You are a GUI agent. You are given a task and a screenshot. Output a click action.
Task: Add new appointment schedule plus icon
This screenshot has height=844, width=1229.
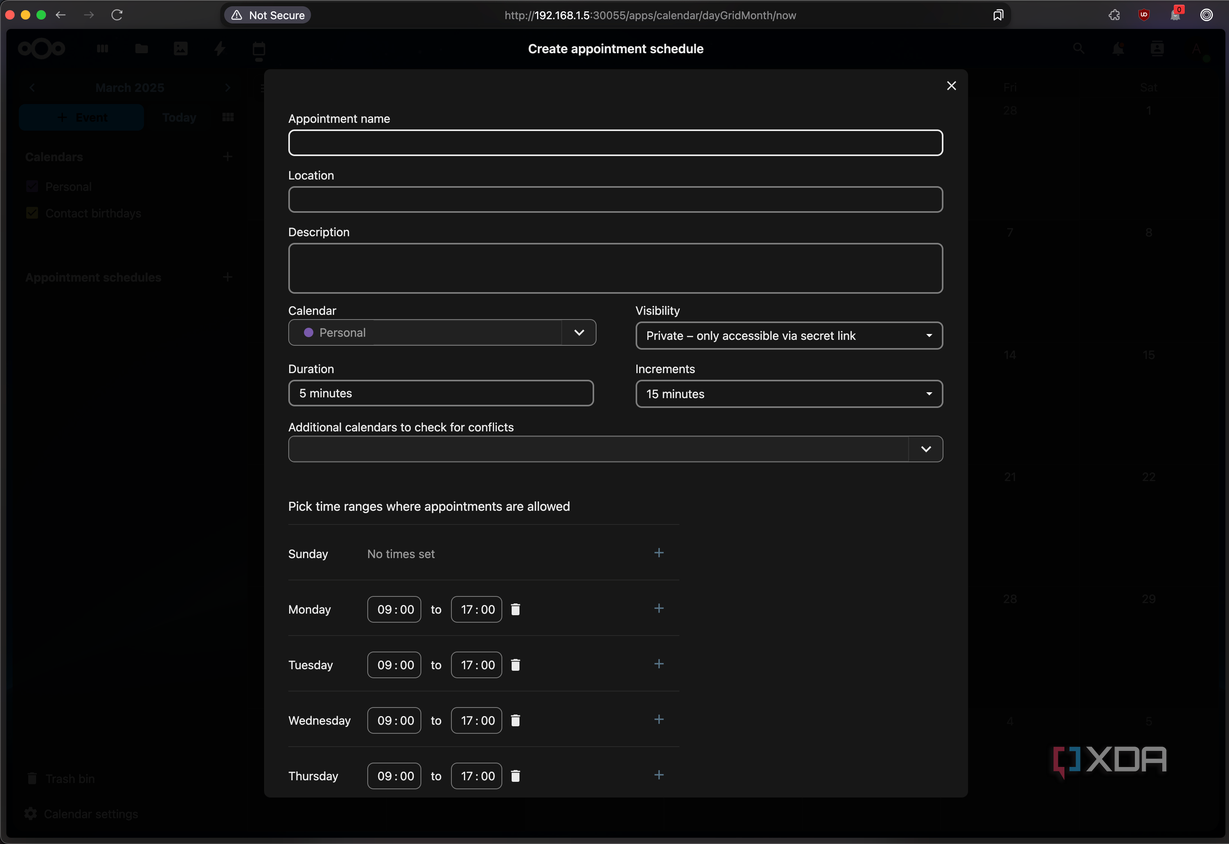coord(228,277)
